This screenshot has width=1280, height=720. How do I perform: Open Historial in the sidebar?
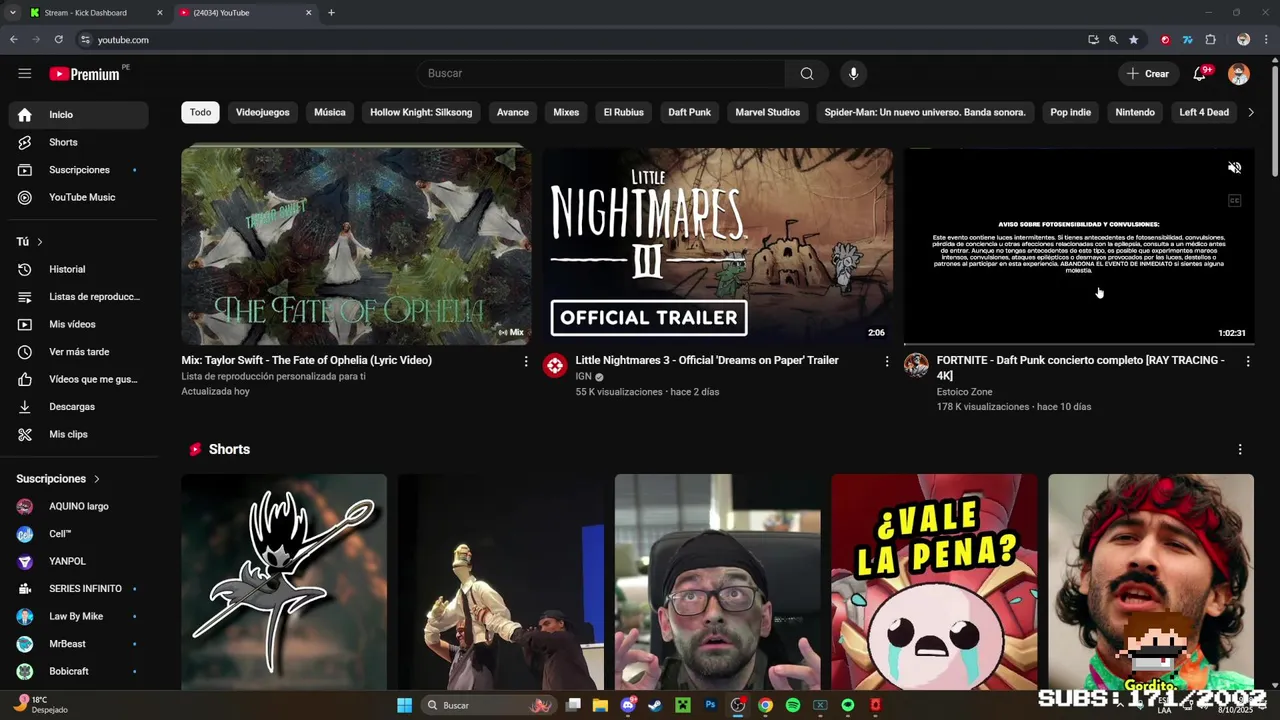click(x=79, y=269)
